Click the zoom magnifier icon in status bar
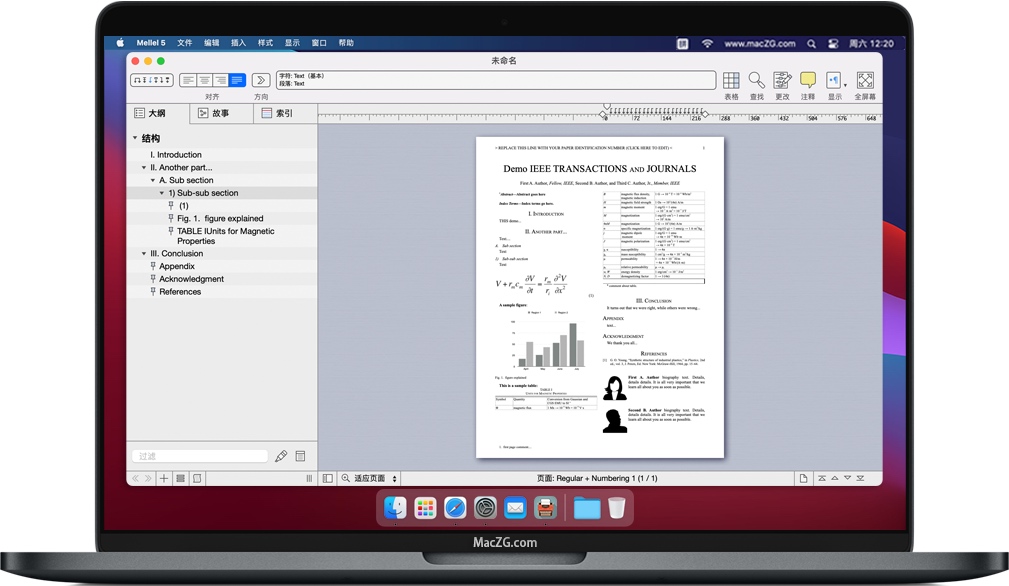 pos(346,478)
